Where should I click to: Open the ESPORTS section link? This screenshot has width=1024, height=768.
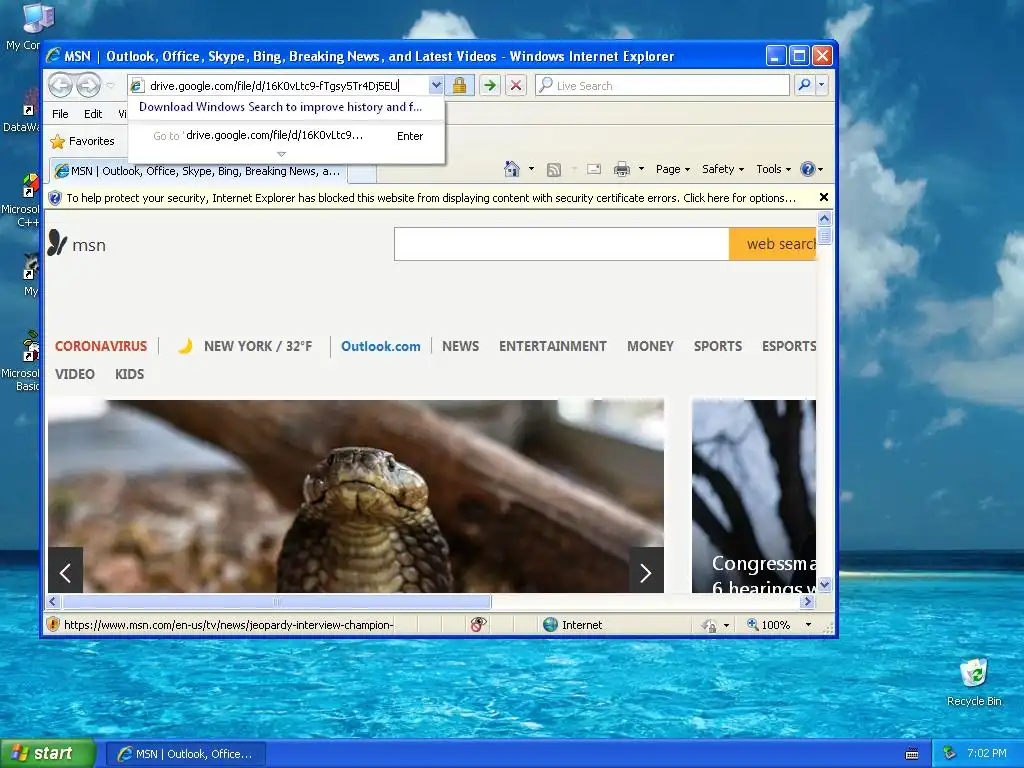pyautogui.click(x=789, y=346)
